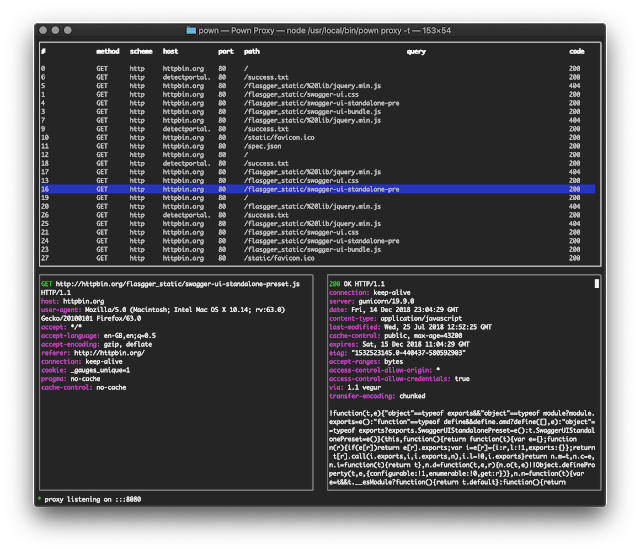Click the response pane scrollbar thumb
640x552 pixels.
pos(597,283)
